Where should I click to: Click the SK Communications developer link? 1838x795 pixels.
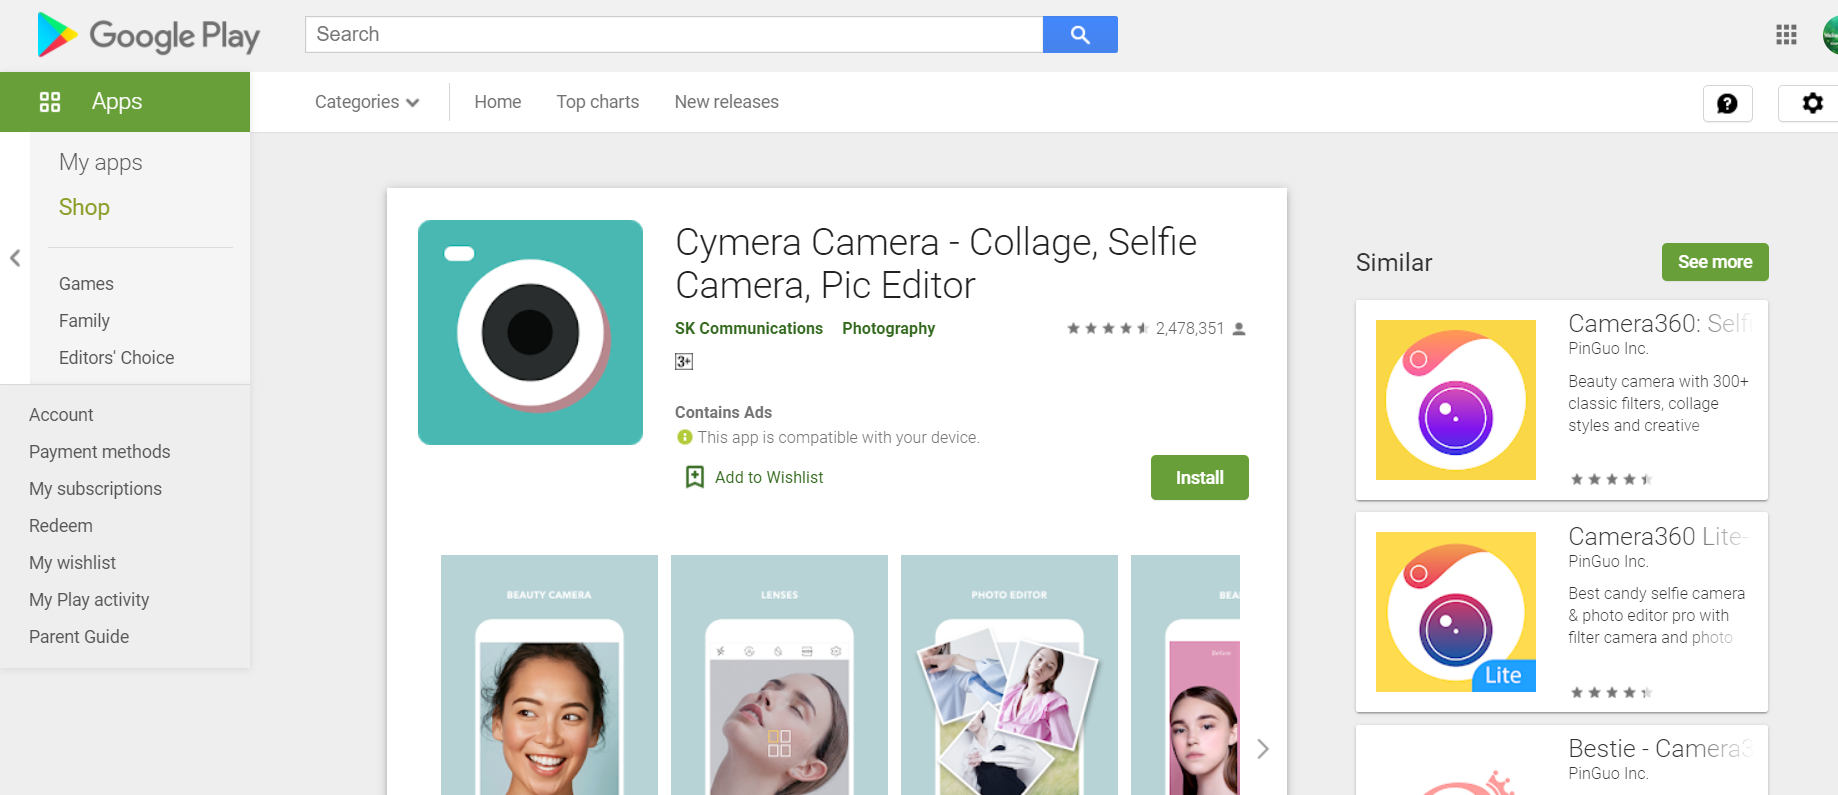click(x=749, y=328)
